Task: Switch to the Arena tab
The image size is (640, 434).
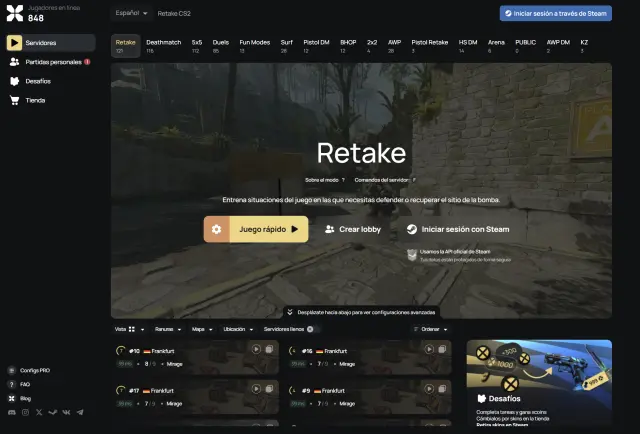Action: coord(496,46)
